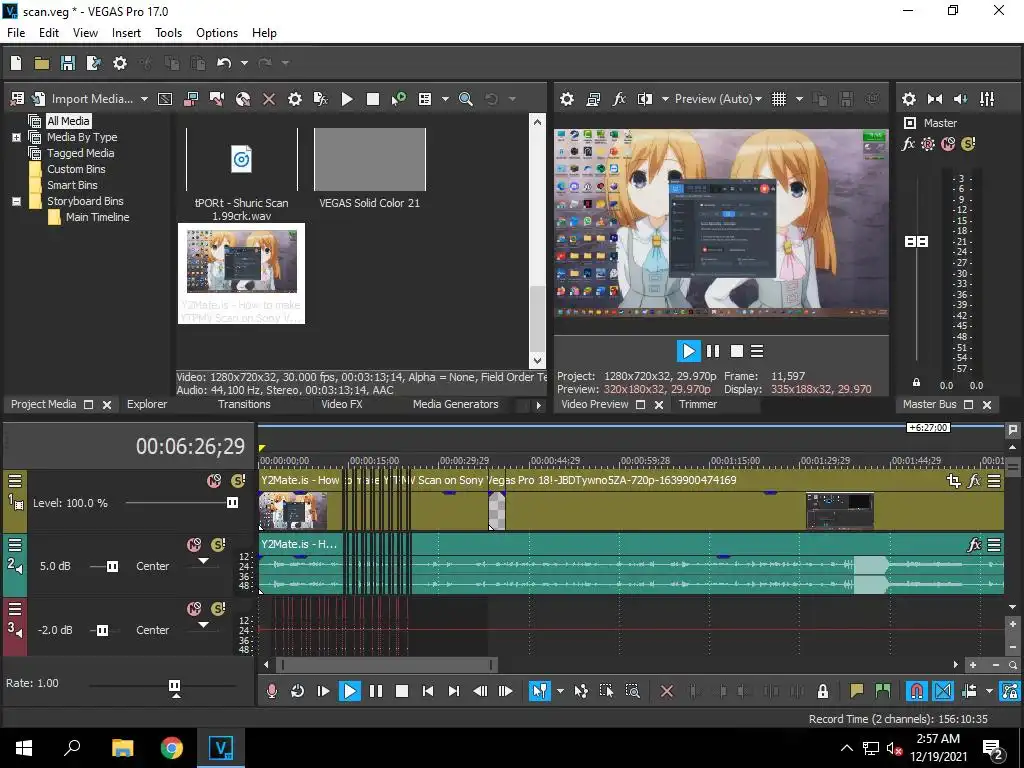Start media preview in Project Media toolbar
This screenshot has height=768, width=1024.
347,99
